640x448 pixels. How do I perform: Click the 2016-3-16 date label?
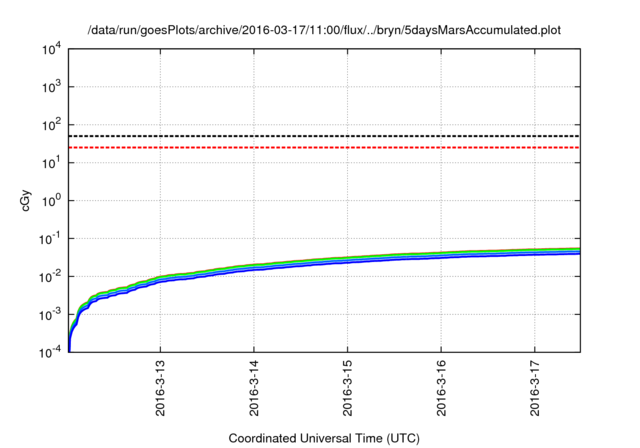click(441, 388)
